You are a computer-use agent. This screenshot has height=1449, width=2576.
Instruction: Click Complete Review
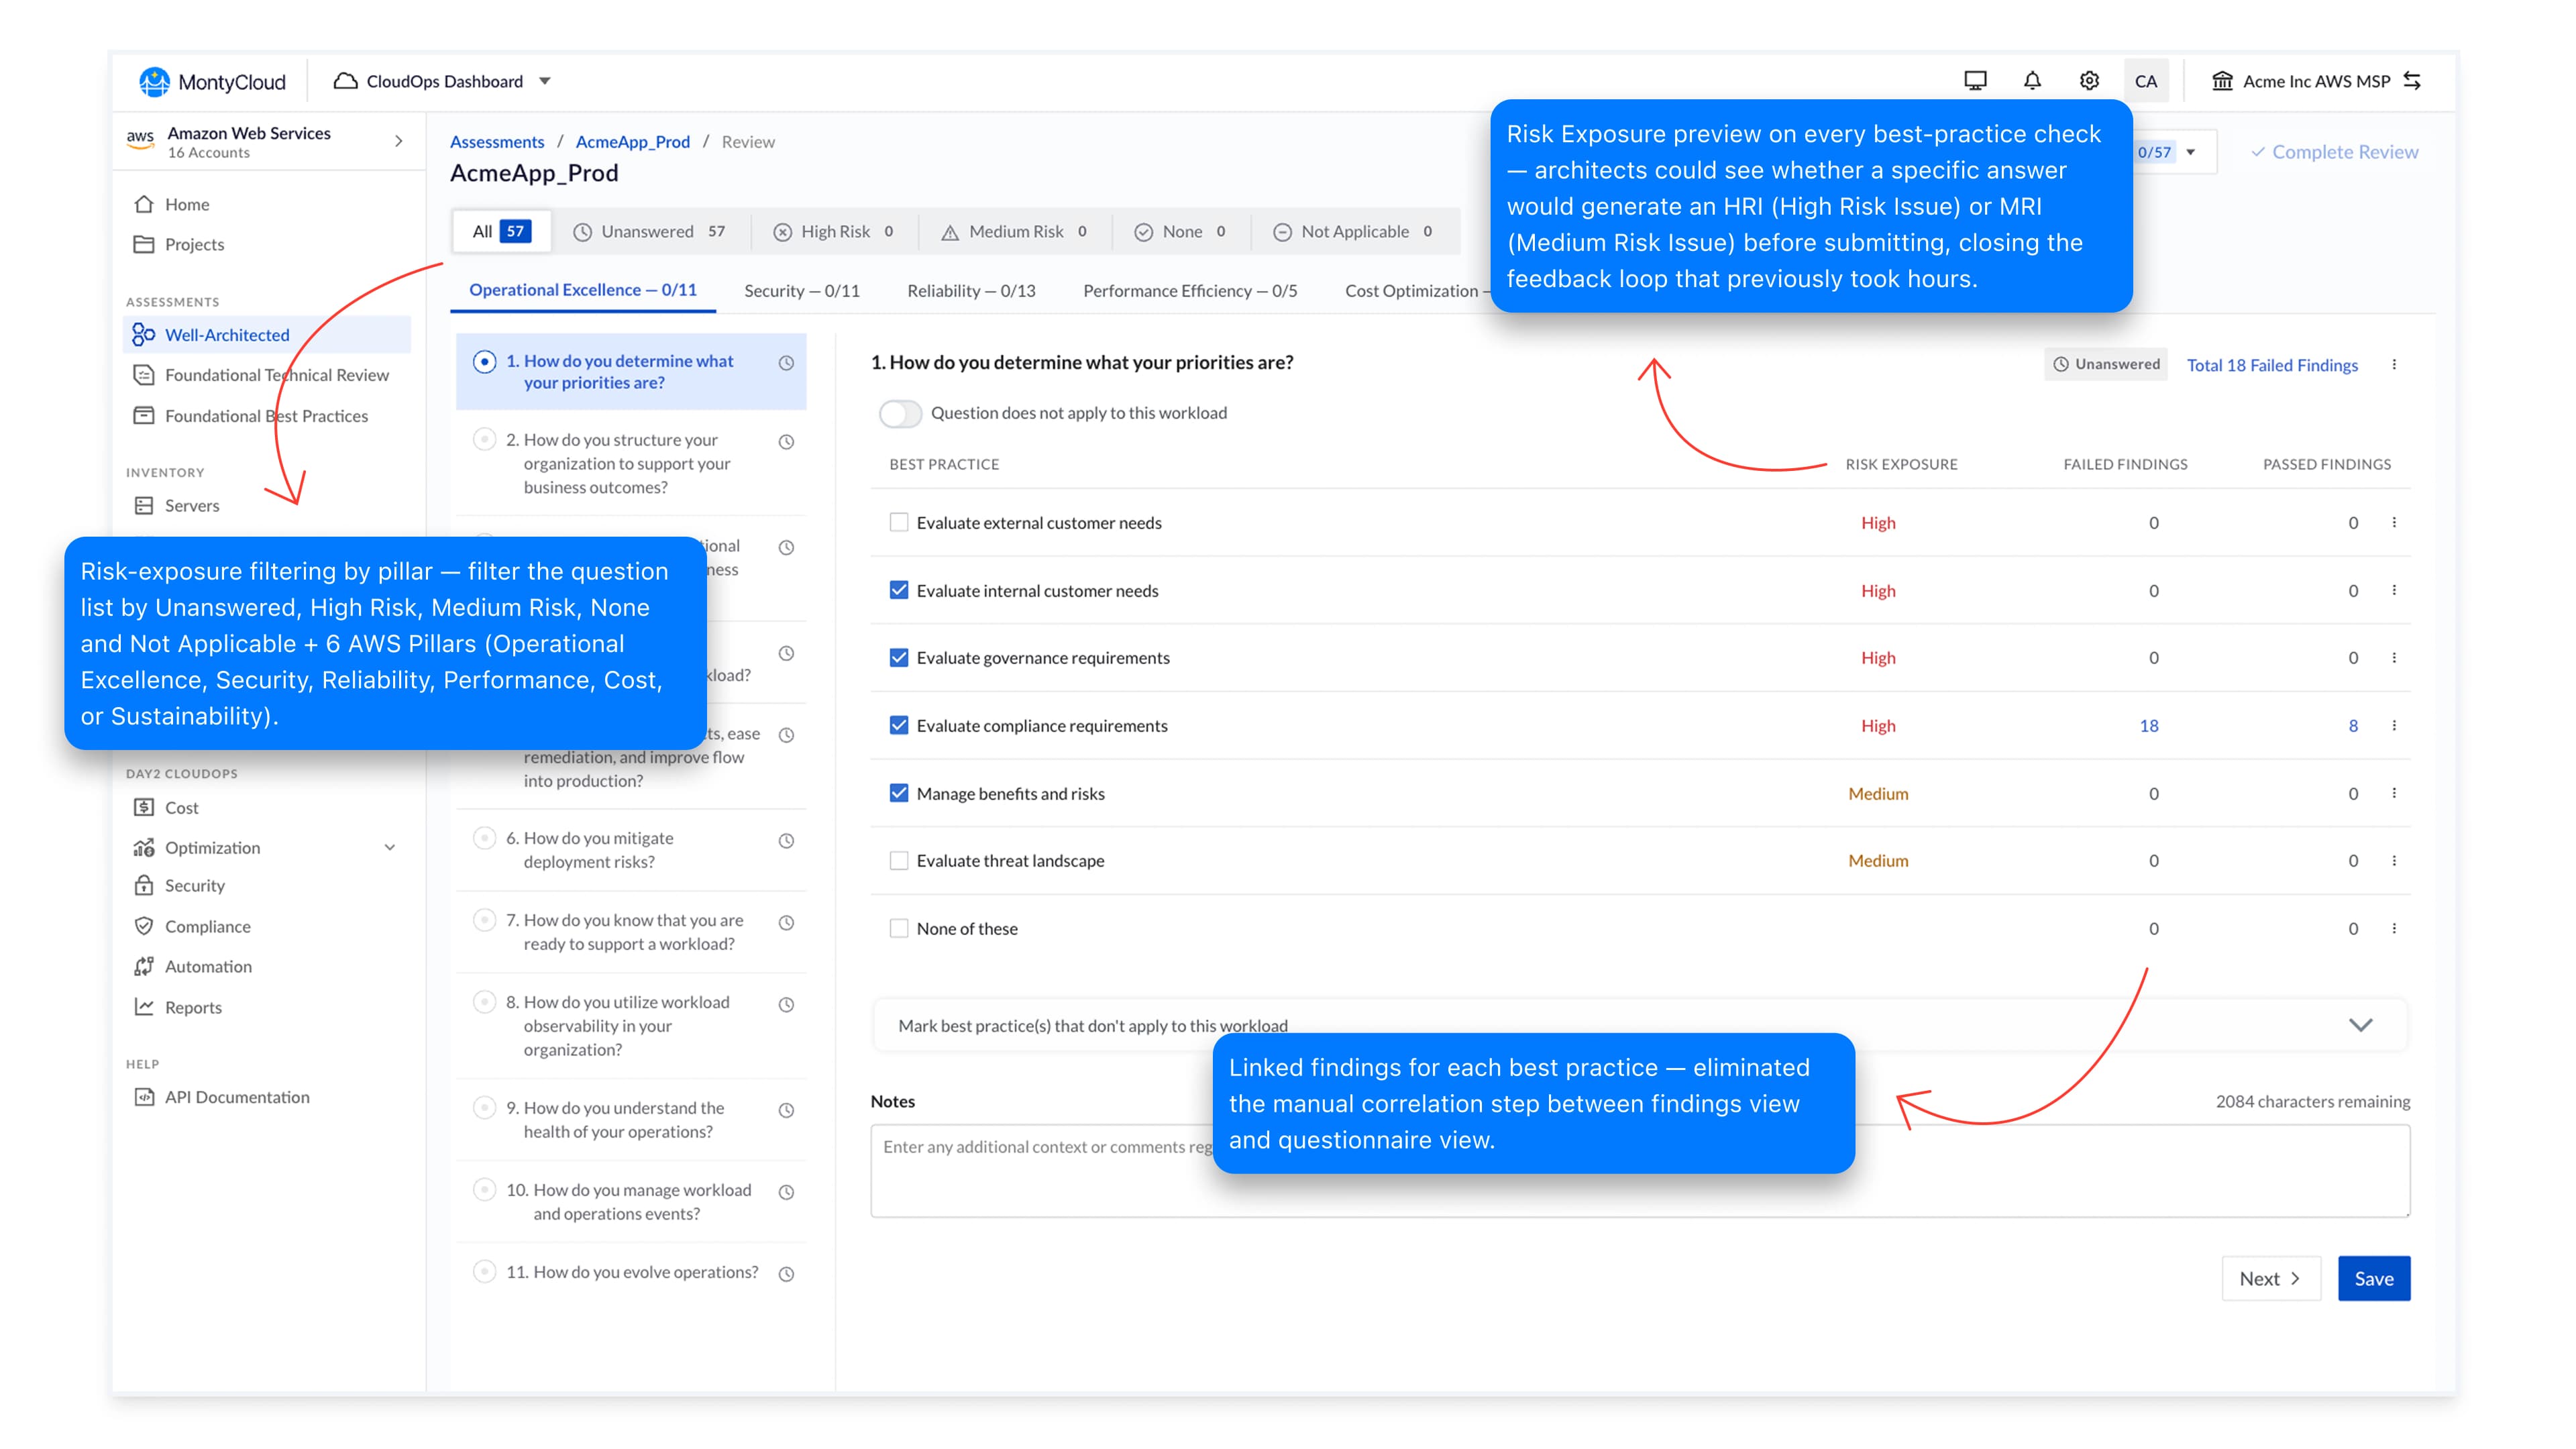(2335, 152)
